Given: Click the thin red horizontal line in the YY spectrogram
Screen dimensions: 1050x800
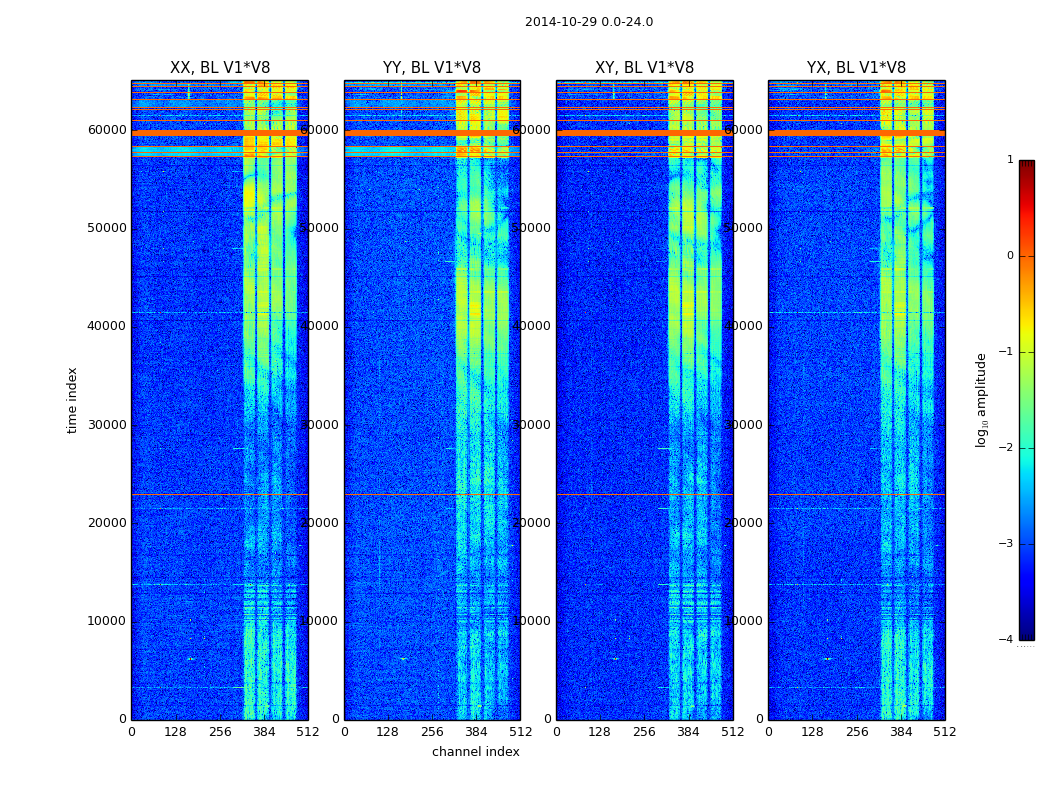Looking at the screenshot, I should (x=431, y=494).
